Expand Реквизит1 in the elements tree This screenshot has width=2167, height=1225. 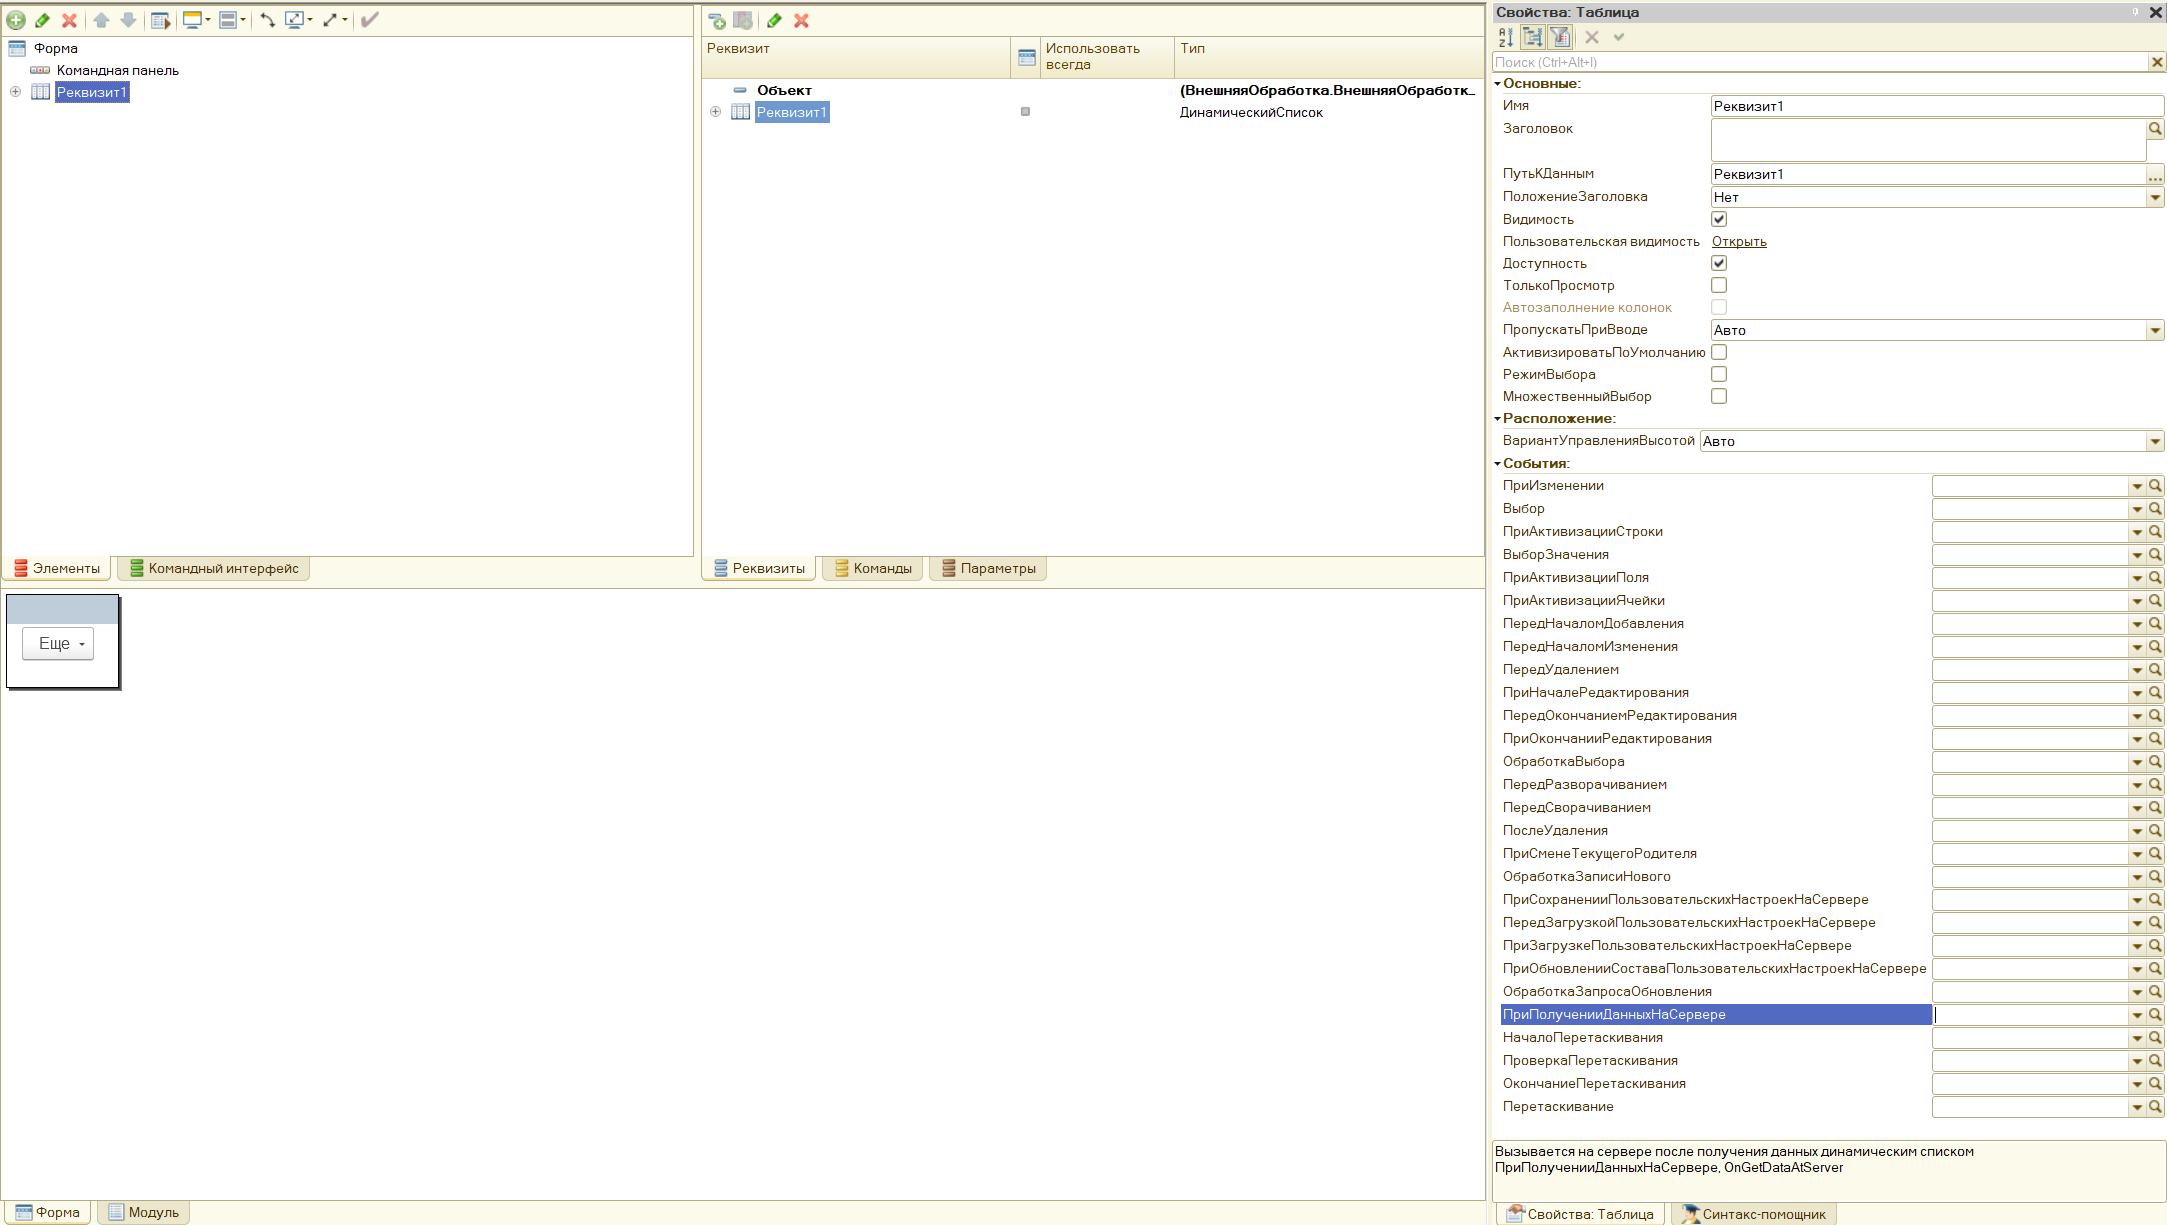15,92
